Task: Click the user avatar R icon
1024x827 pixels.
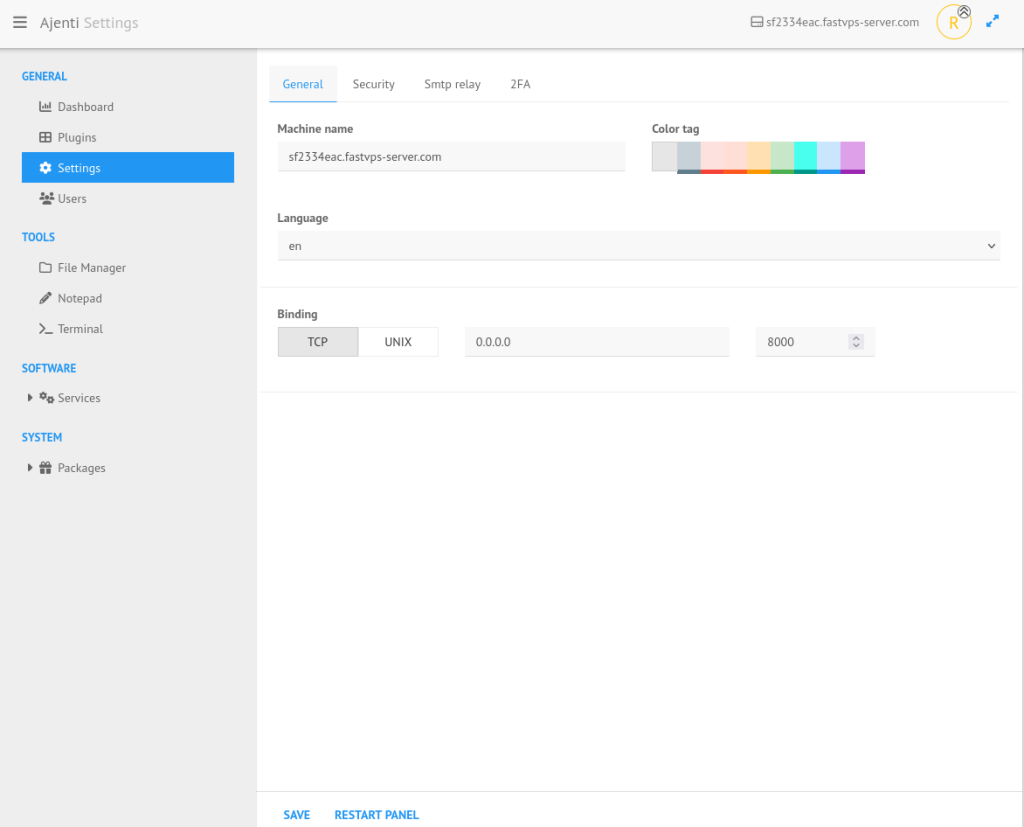Action: (x=953, y=22)
